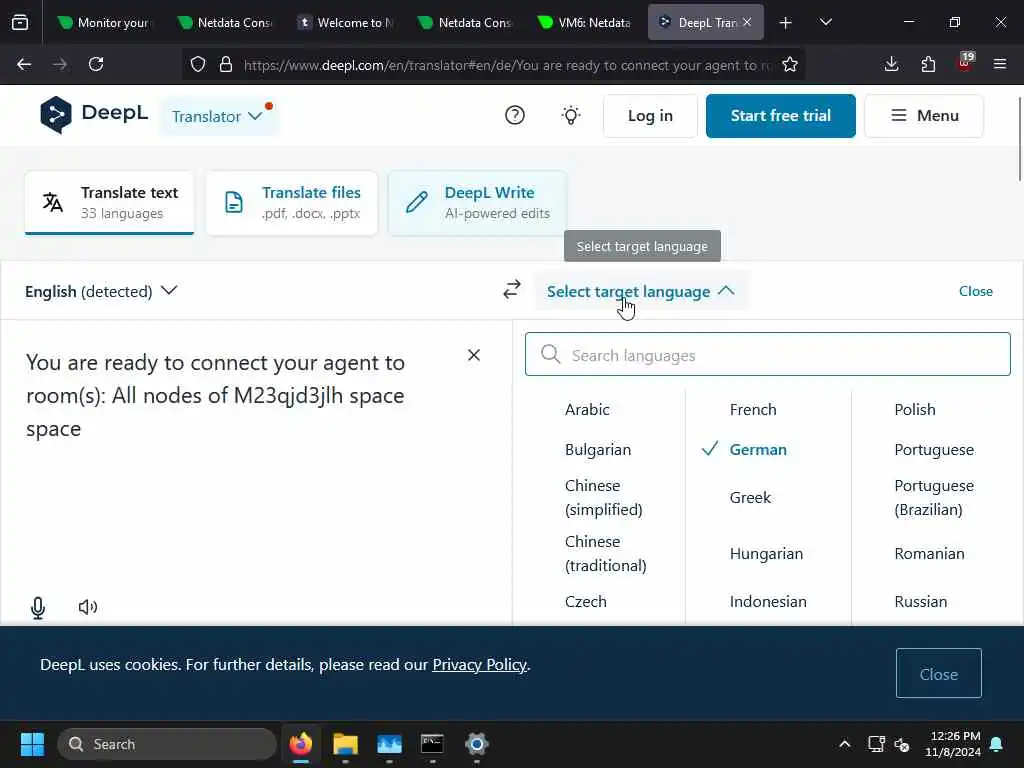Open Windows Start menu
This screenshot has width=1024, height=768.
(x=32, y=744)
